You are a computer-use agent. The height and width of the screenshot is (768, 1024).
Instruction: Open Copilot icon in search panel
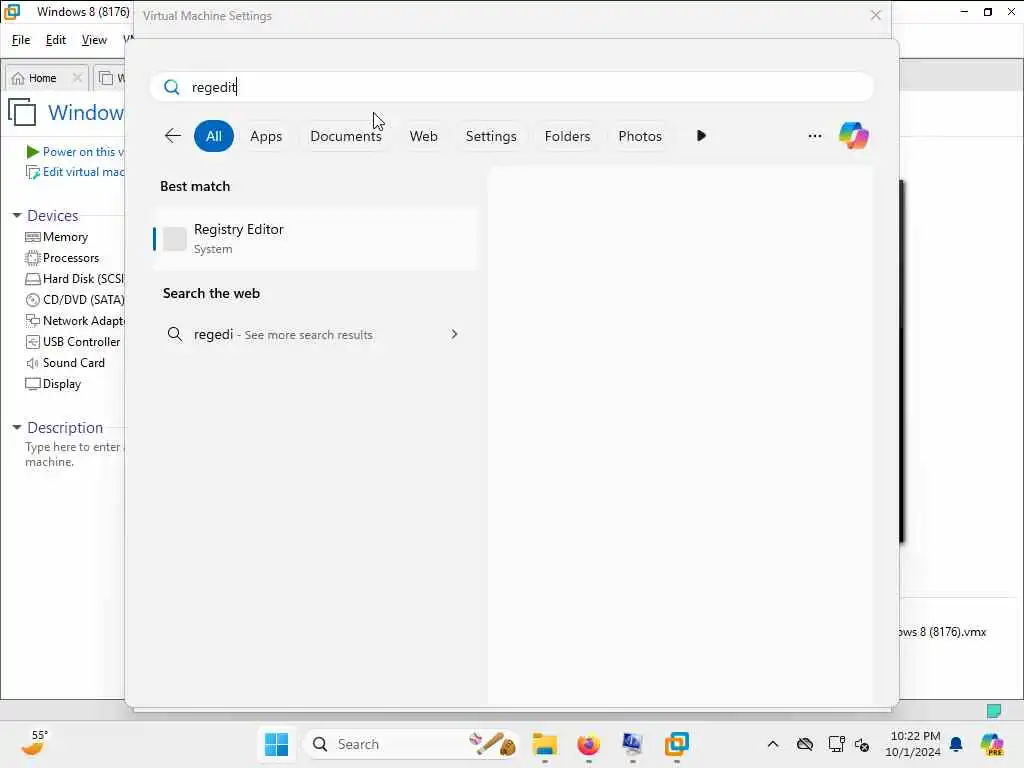click(x=854, y=136)
